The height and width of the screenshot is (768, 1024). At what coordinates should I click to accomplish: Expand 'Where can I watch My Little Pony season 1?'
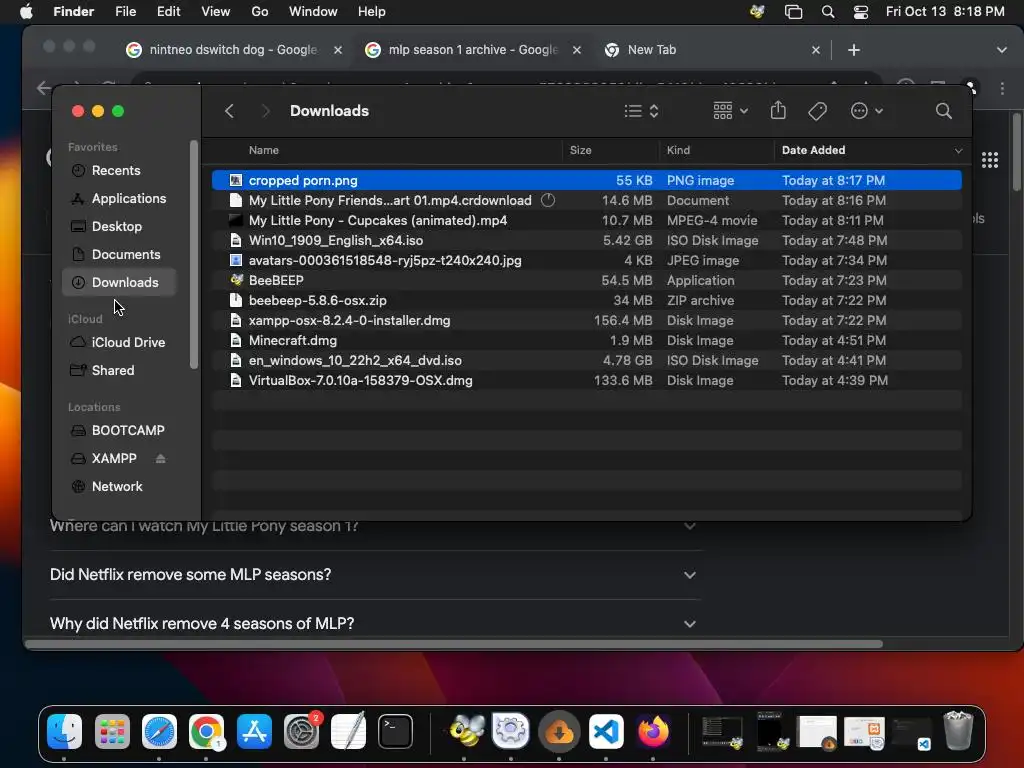(374, 526)
